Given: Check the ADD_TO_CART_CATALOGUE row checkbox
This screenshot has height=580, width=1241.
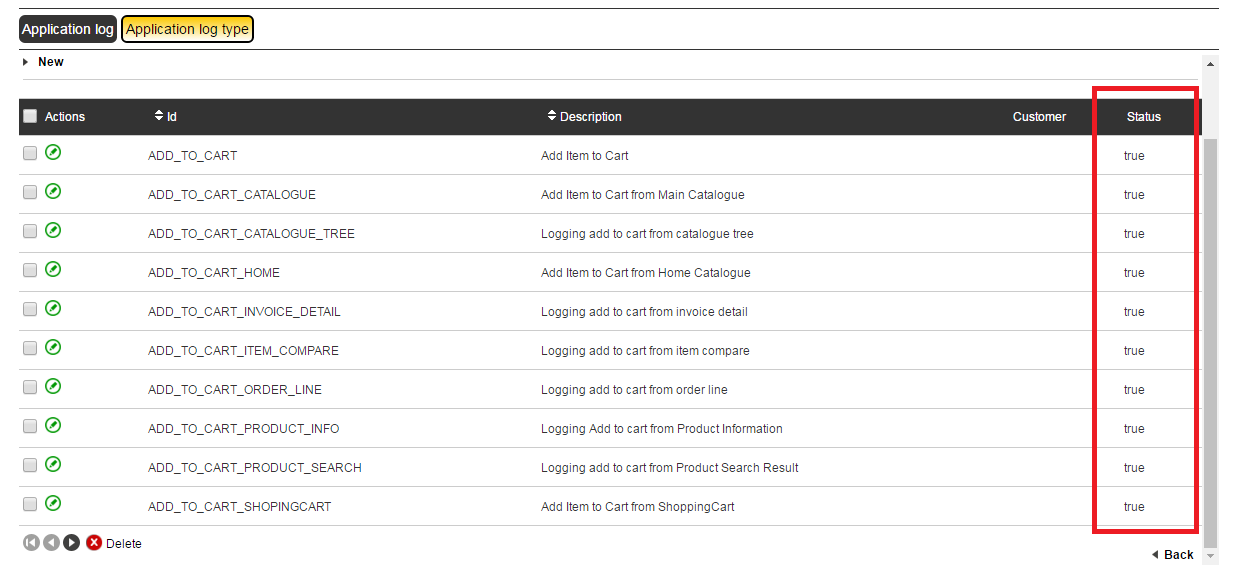Looking at the screenshot, I should [29, 191].
